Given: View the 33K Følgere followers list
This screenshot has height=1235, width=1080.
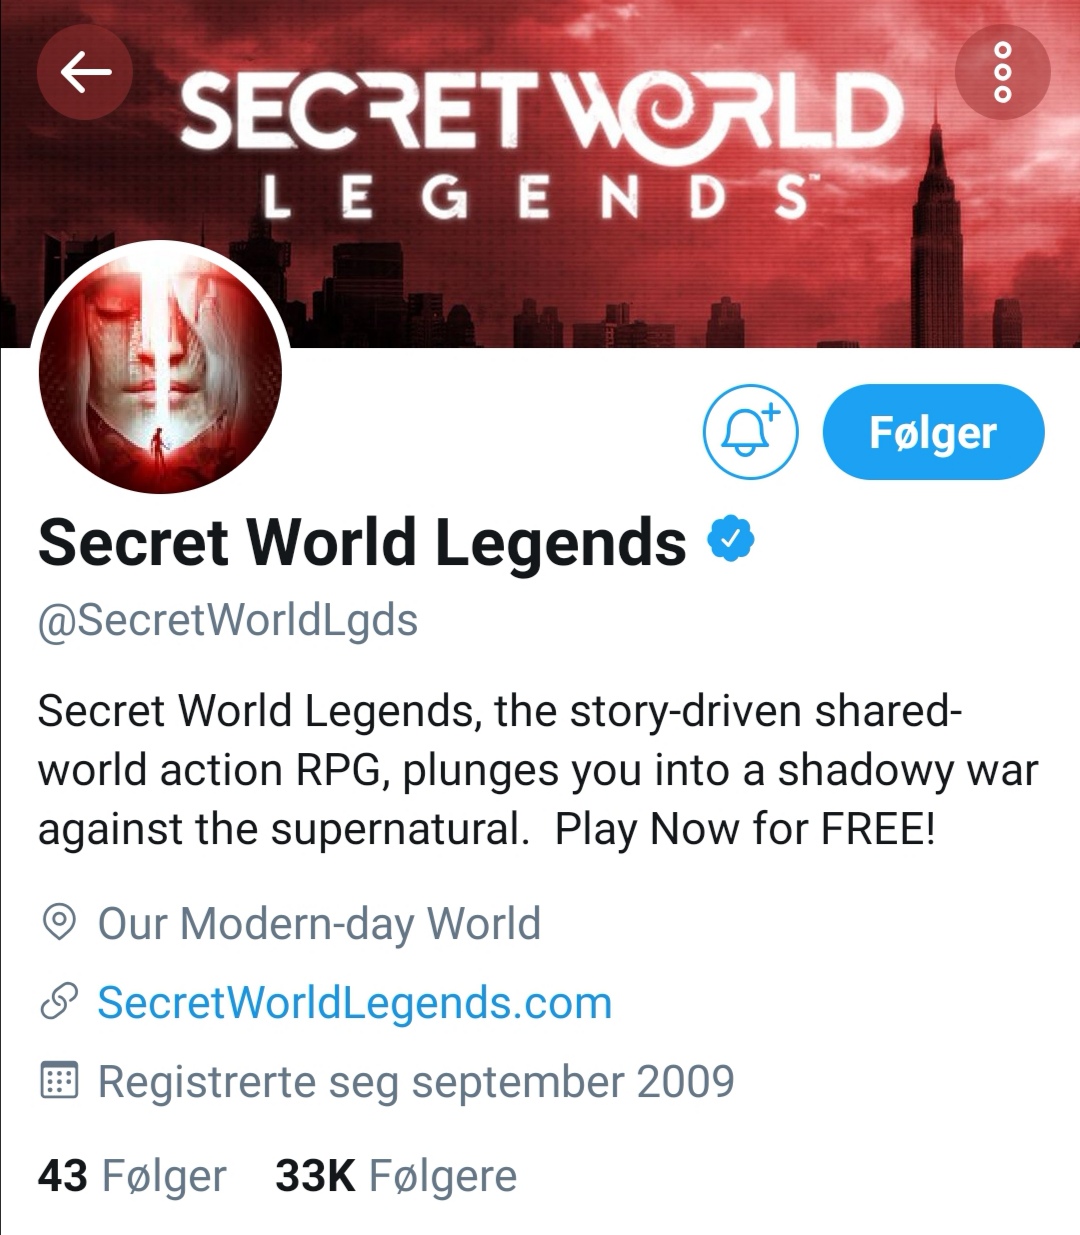Looking at the screenshot, I should click(396, 1176).
